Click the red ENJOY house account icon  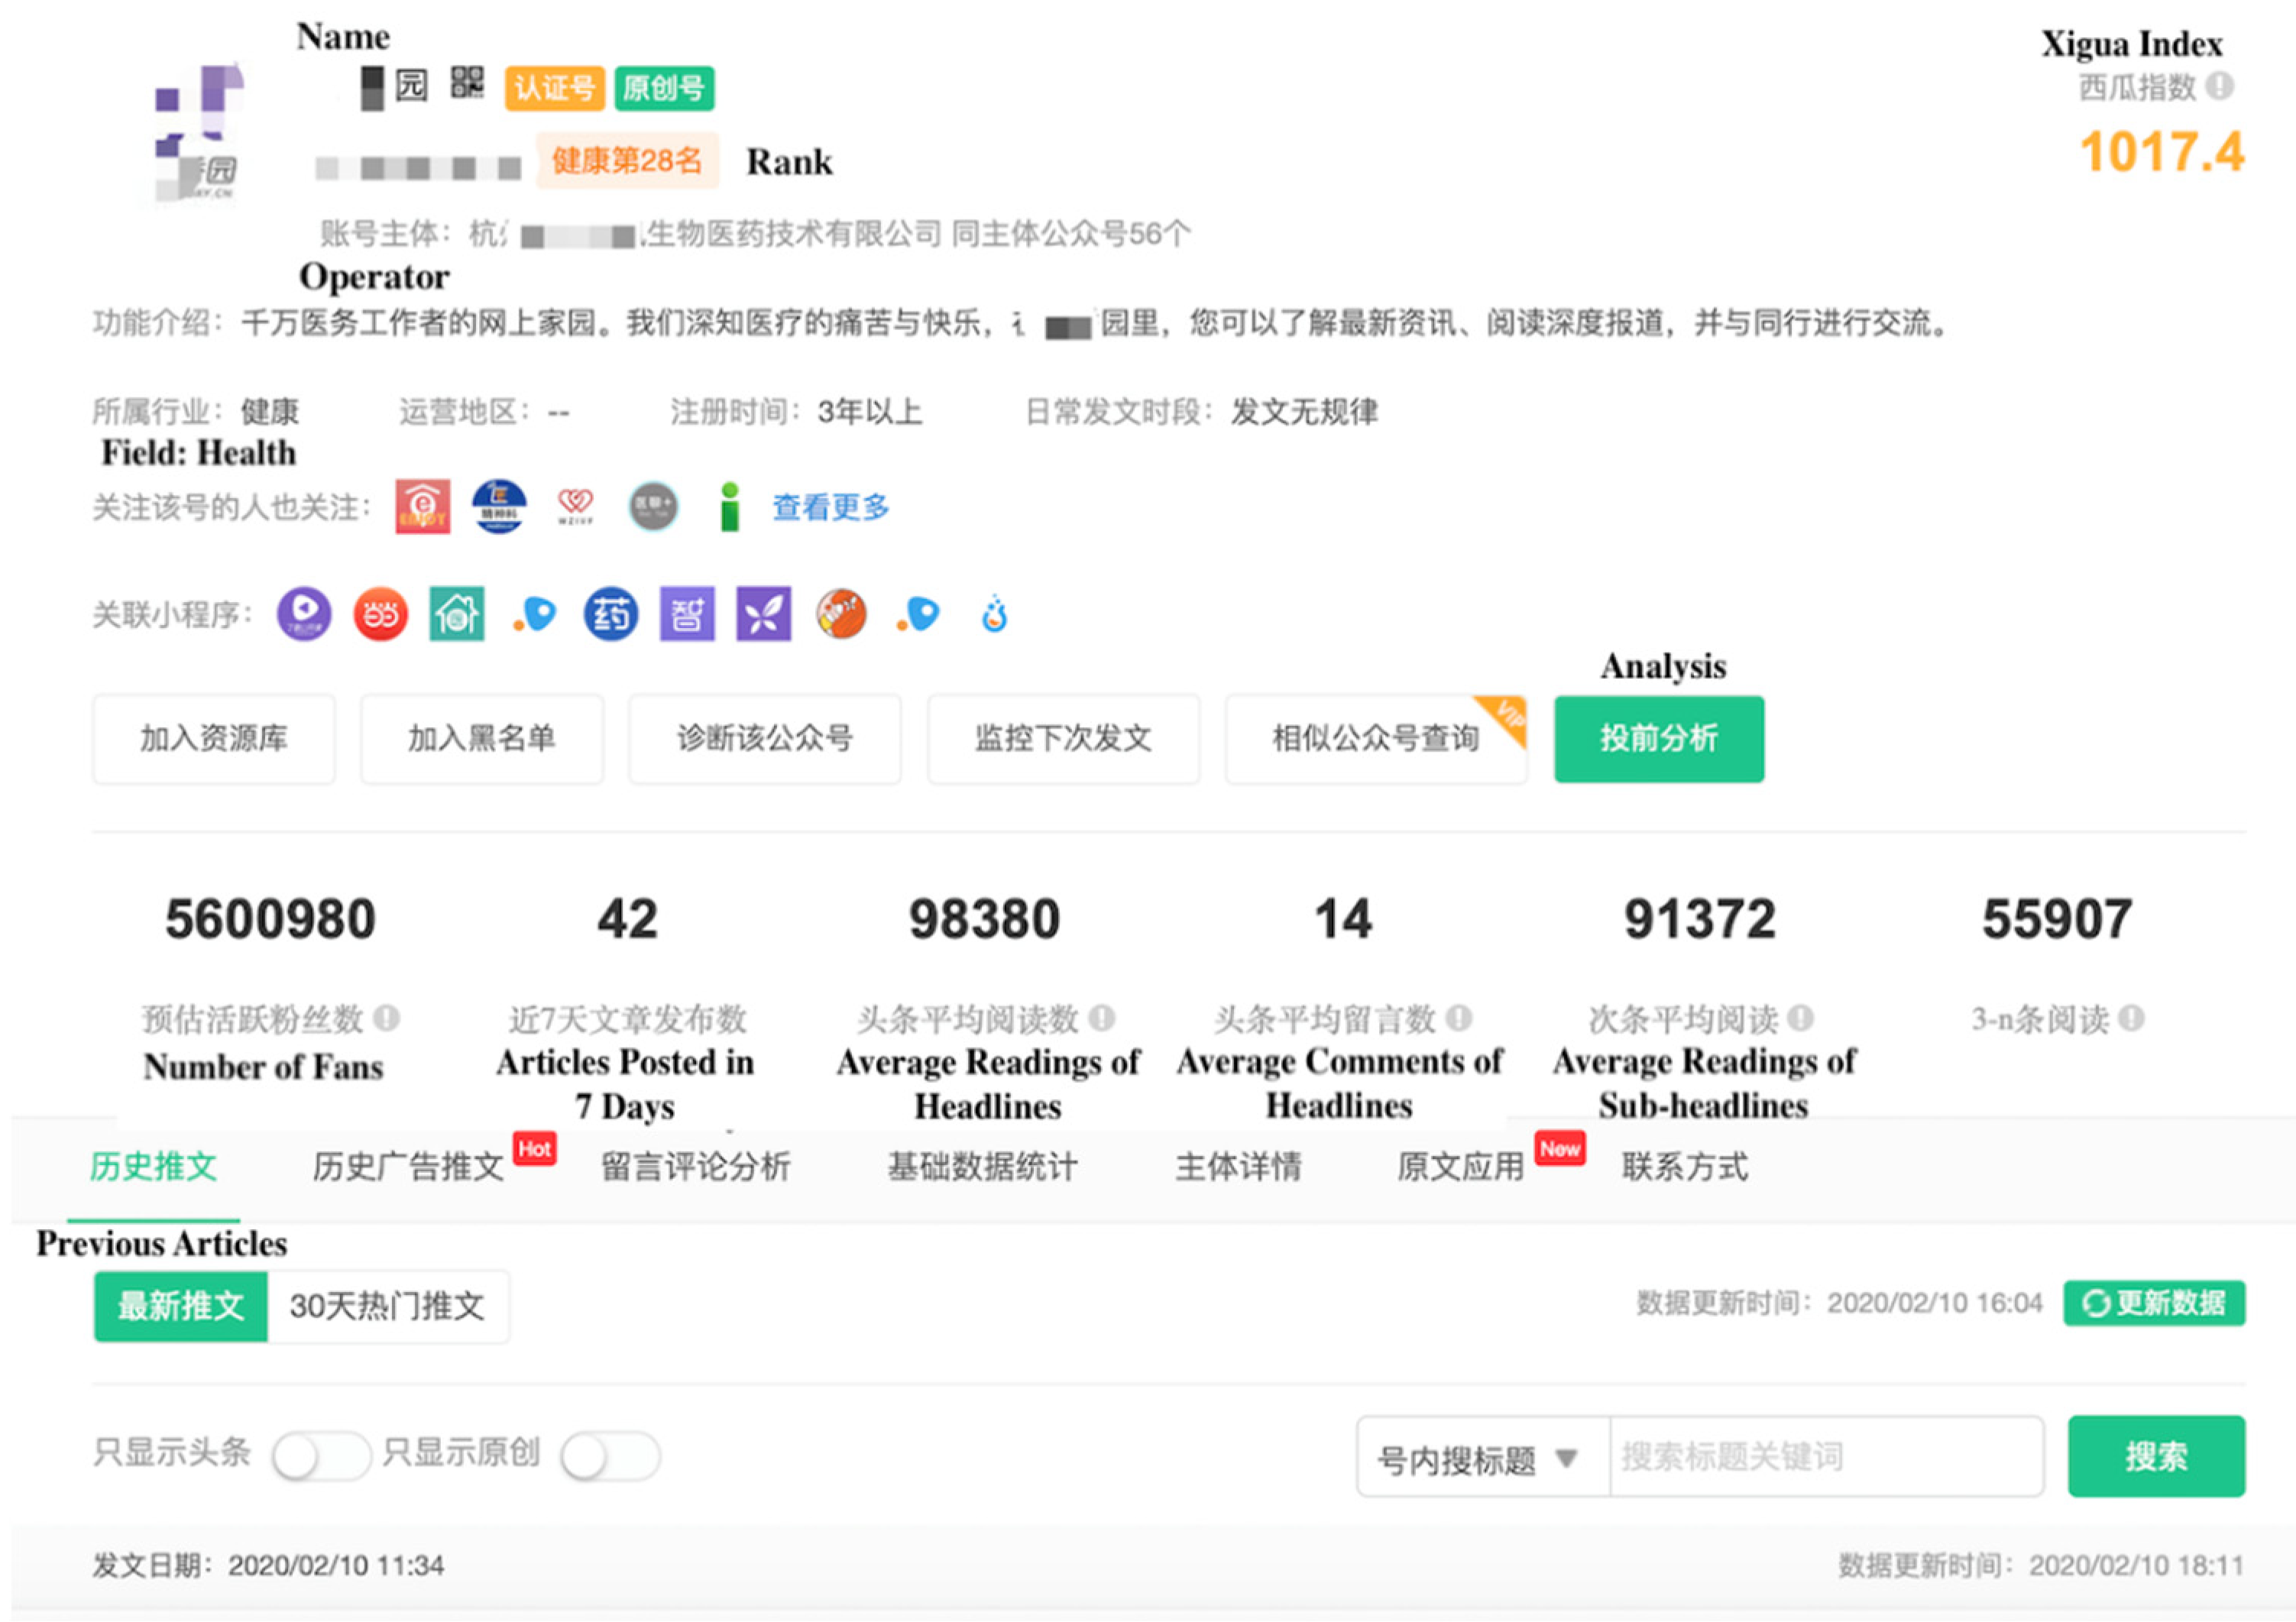tap(422, 507)
